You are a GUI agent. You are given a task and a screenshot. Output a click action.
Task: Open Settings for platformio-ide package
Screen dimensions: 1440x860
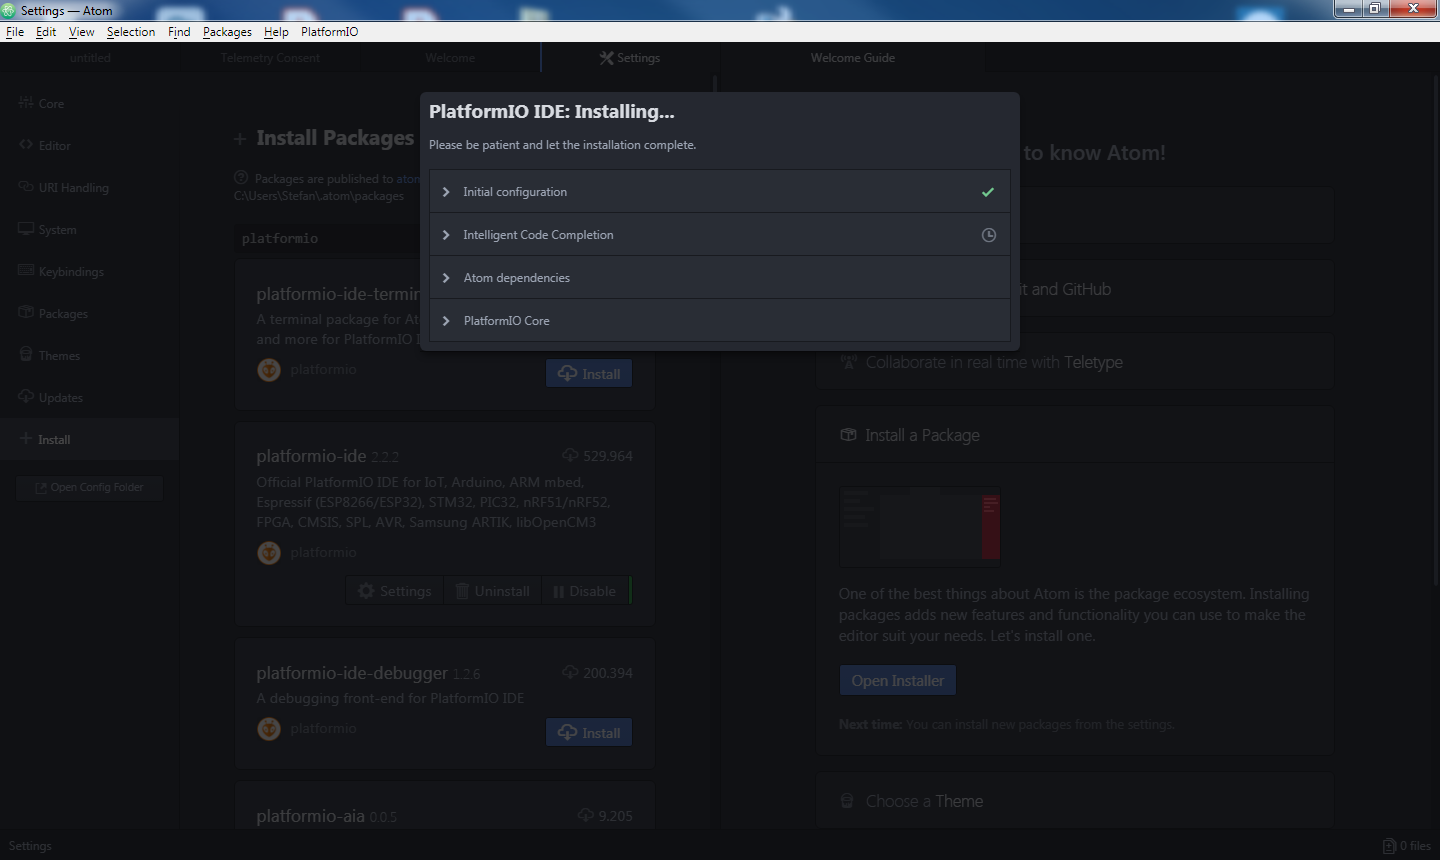(395, 591)
